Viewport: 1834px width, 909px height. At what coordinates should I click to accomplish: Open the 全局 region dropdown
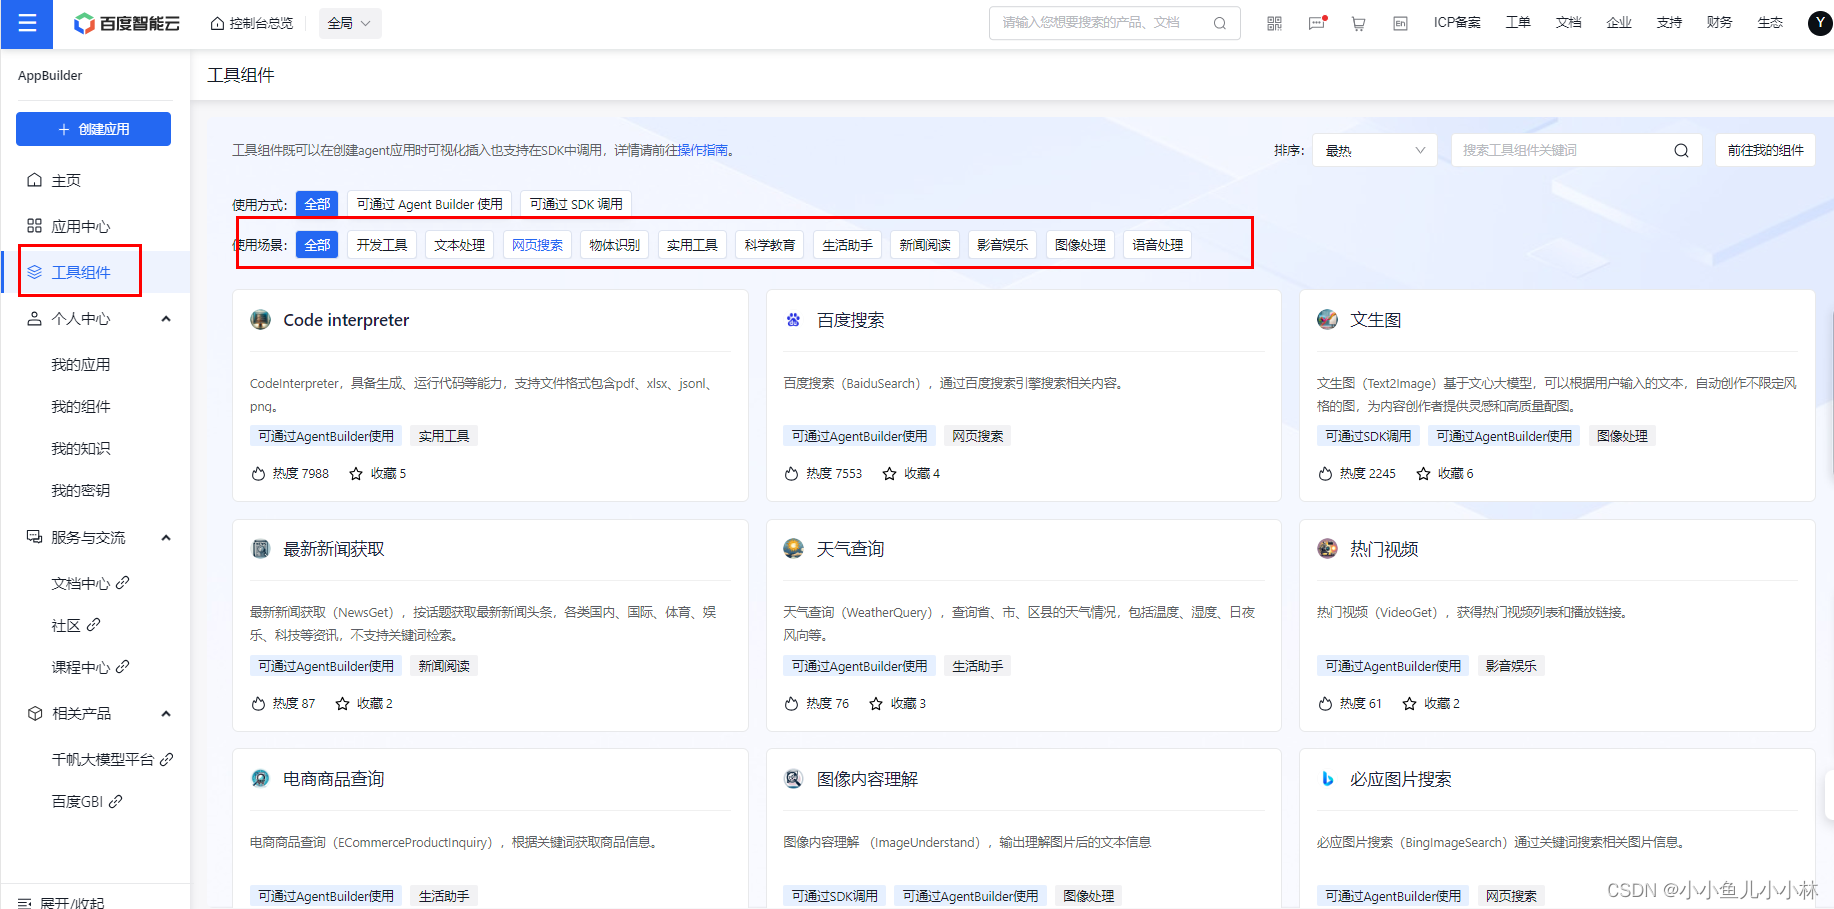(350, 23)
